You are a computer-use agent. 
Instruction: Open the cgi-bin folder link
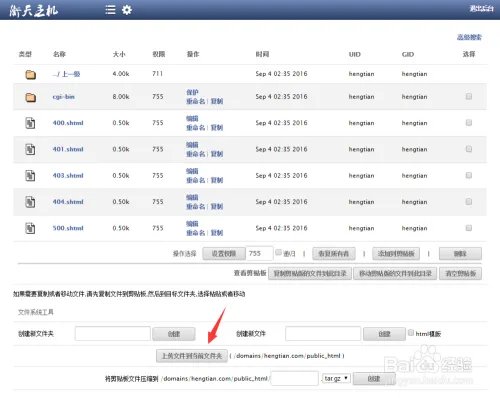tap(64, 97)
